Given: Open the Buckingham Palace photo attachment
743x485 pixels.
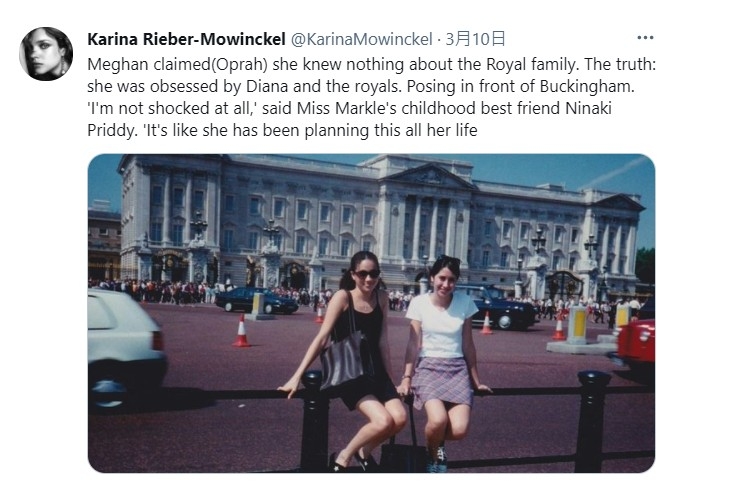Looking at the screenshot, I should tap(371, 313).
